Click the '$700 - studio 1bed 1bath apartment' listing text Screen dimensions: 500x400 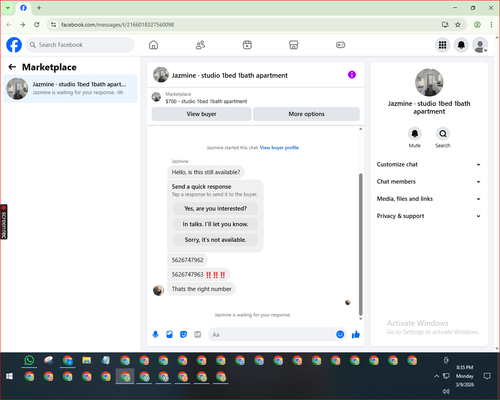point(206,101)
